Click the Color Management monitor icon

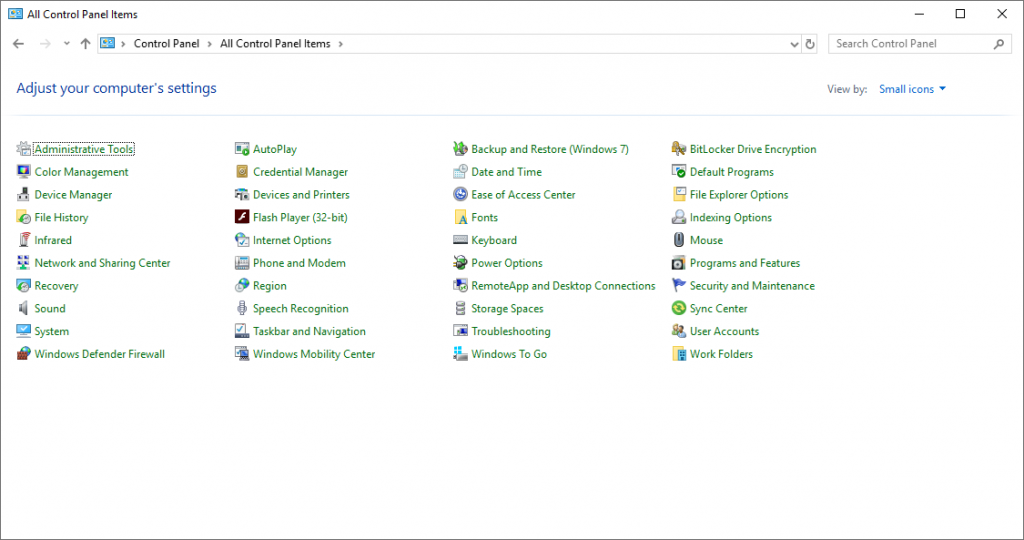[24, 172]
